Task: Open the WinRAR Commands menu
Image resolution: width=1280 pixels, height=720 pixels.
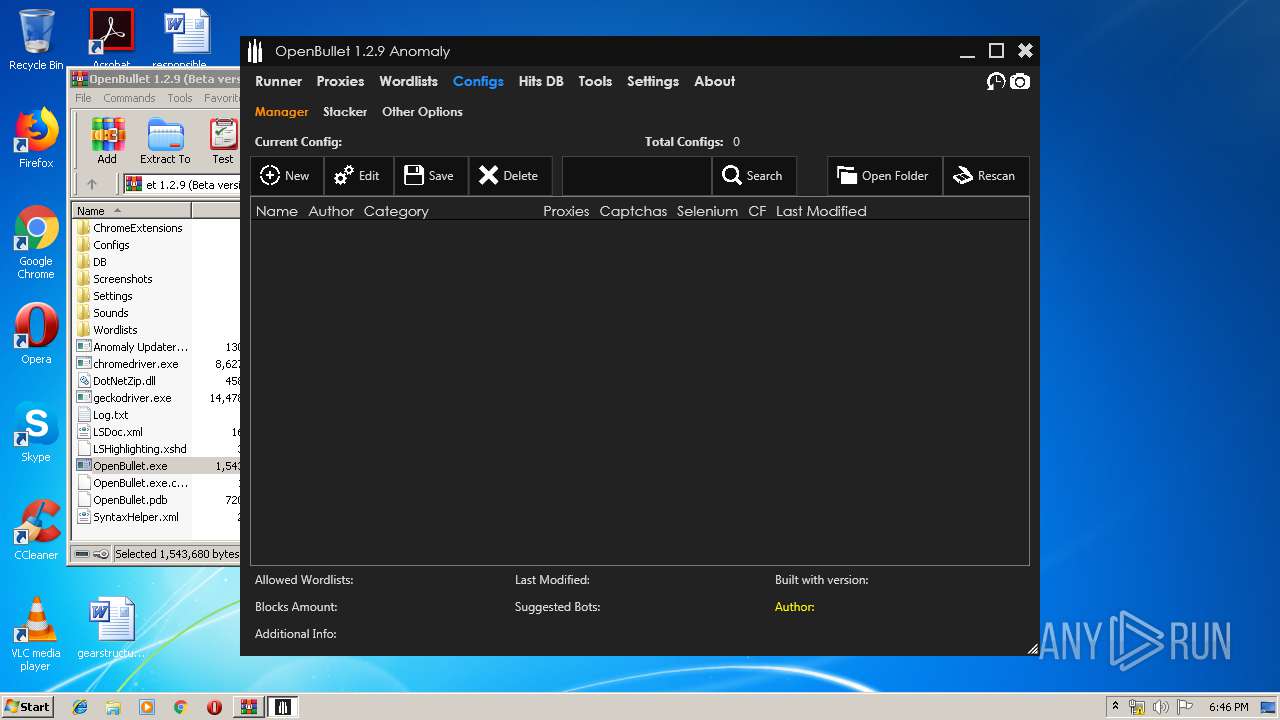Action: [x=129, y=98]
